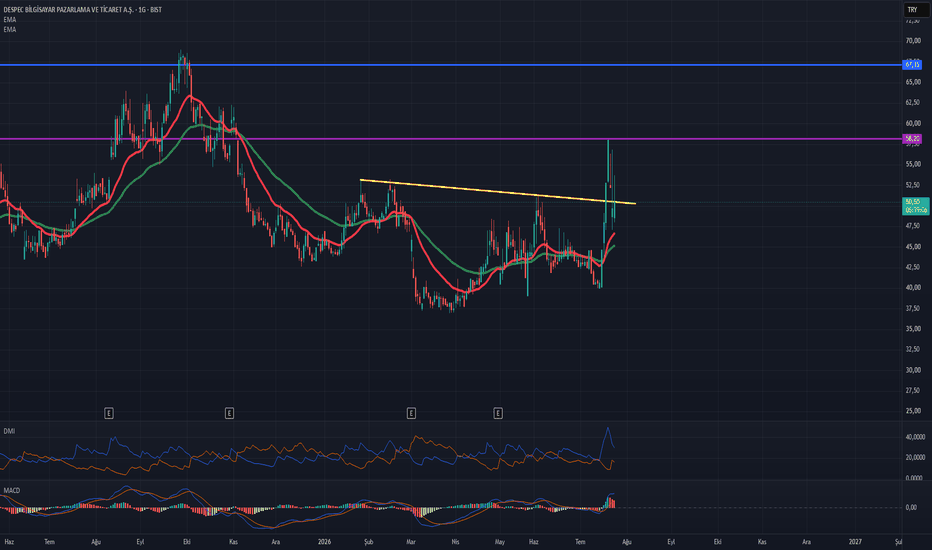Open the TRY currency selector
The height and width of the screenshot is (550, 932).
tap(913, 10)
